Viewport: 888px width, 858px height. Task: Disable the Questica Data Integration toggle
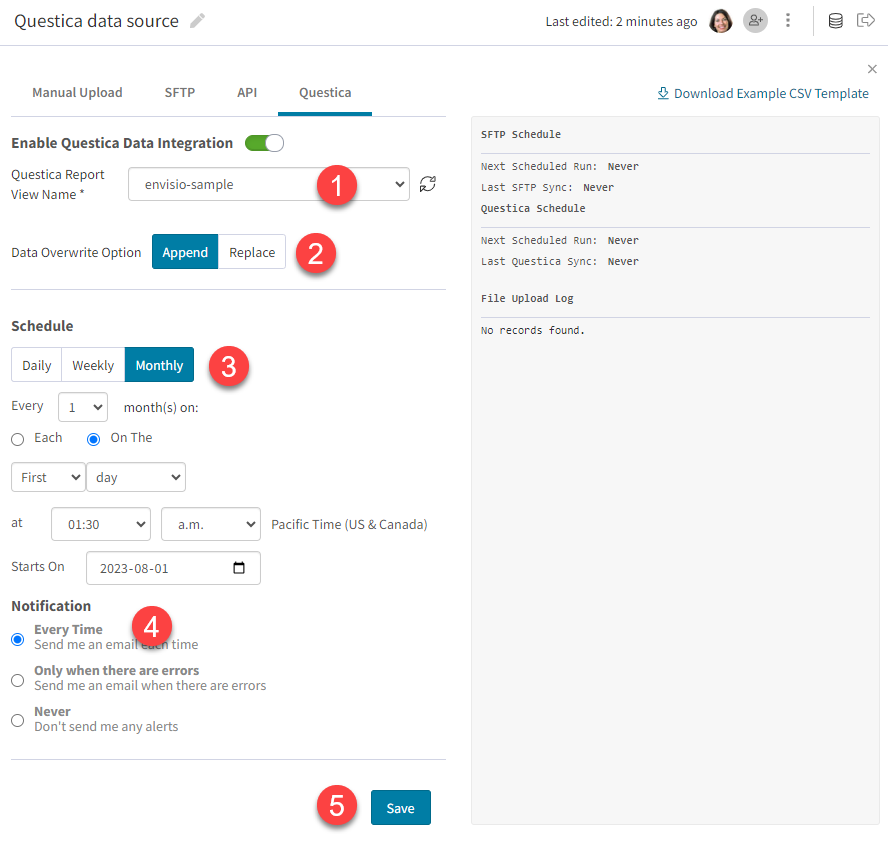[264, 143]
